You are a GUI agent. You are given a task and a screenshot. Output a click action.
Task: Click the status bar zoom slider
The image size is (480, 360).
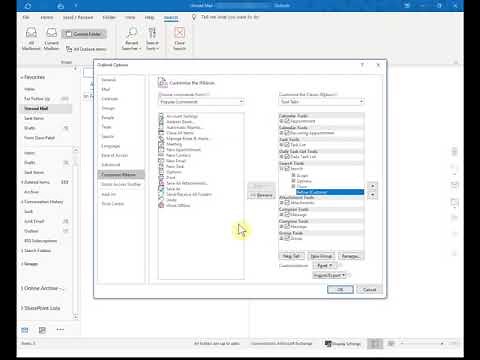point(423,343)
